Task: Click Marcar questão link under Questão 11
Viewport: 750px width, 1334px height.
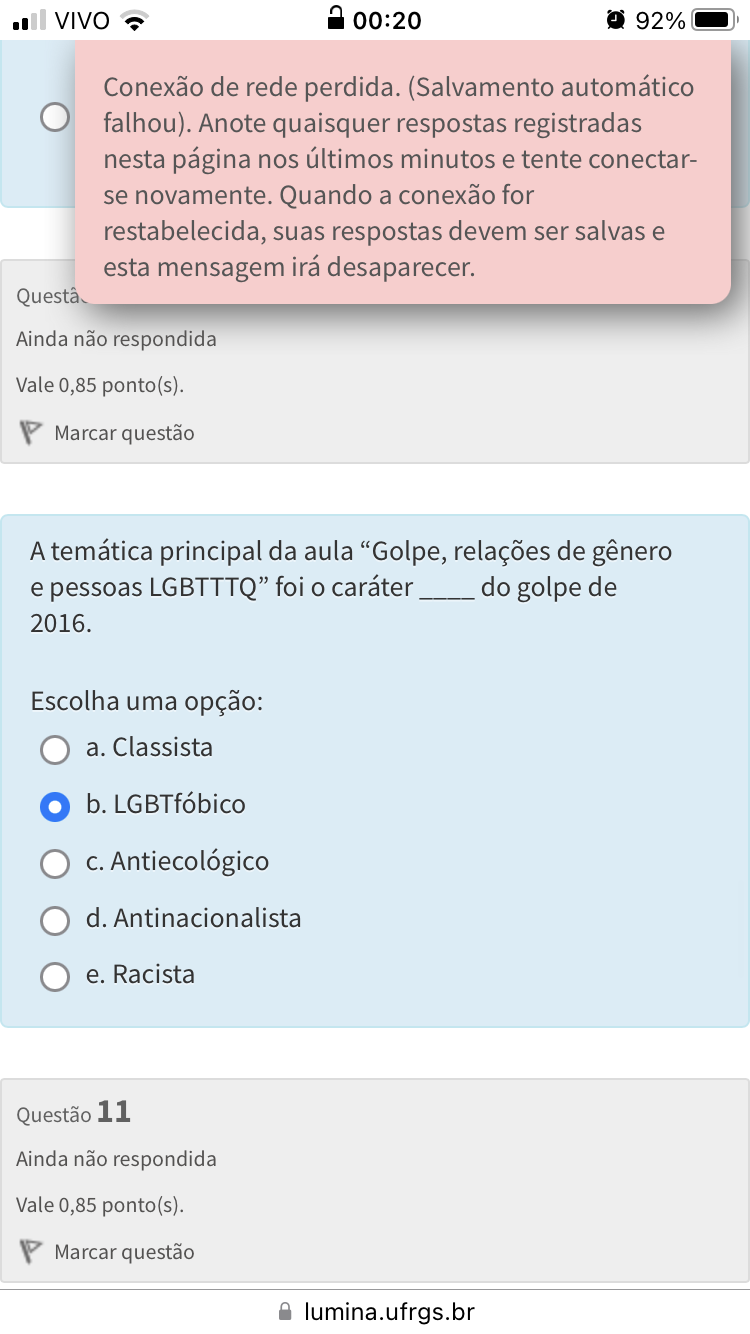Action: [124, 1252]
